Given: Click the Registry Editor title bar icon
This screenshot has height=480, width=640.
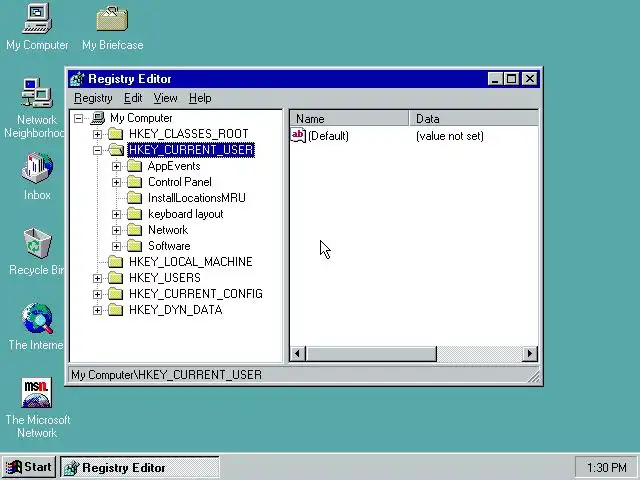Looking at the screenshot, I should point(77,79).
